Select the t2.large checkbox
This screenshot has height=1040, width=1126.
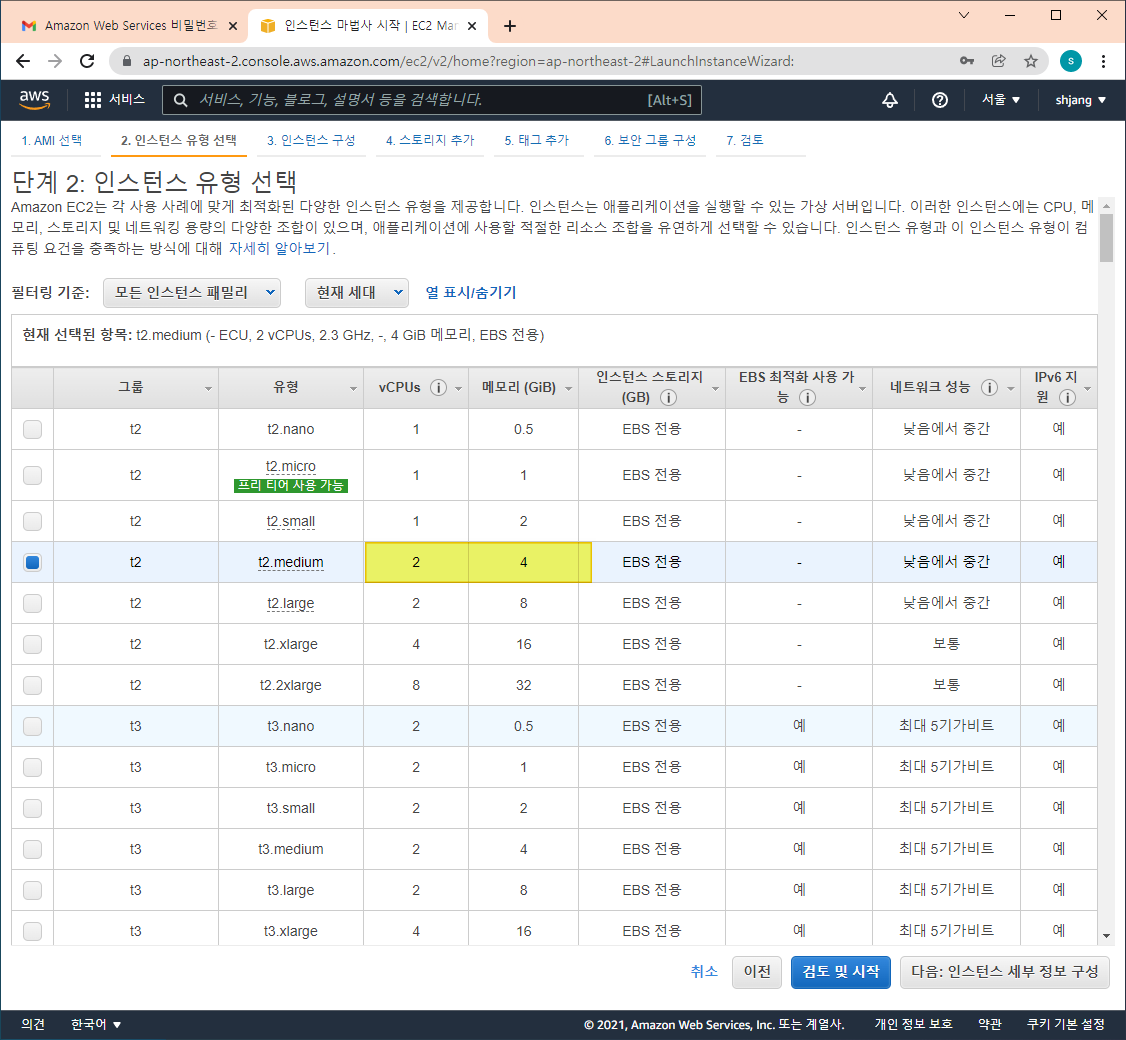coord(32,603)
